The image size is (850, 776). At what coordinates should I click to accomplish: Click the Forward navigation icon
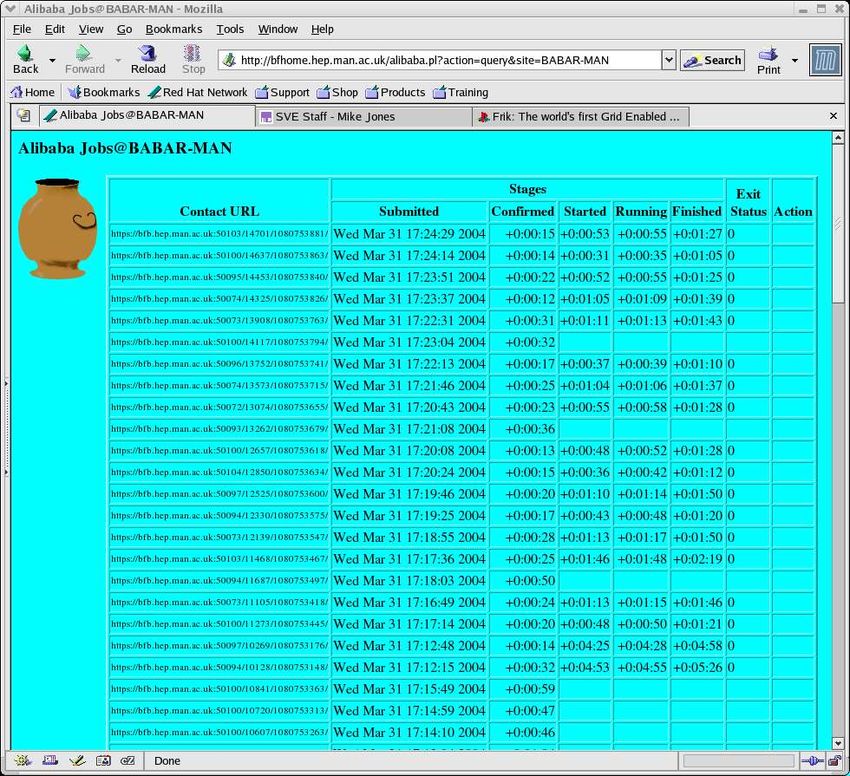click(x=83, y=53)
